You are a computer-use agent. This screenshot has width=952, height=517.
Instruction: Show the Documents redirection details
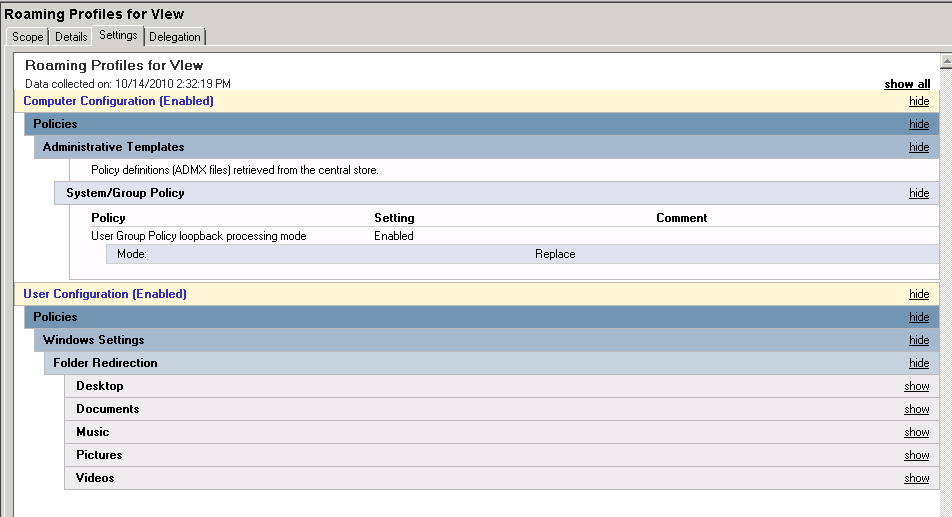coord(916,409)
